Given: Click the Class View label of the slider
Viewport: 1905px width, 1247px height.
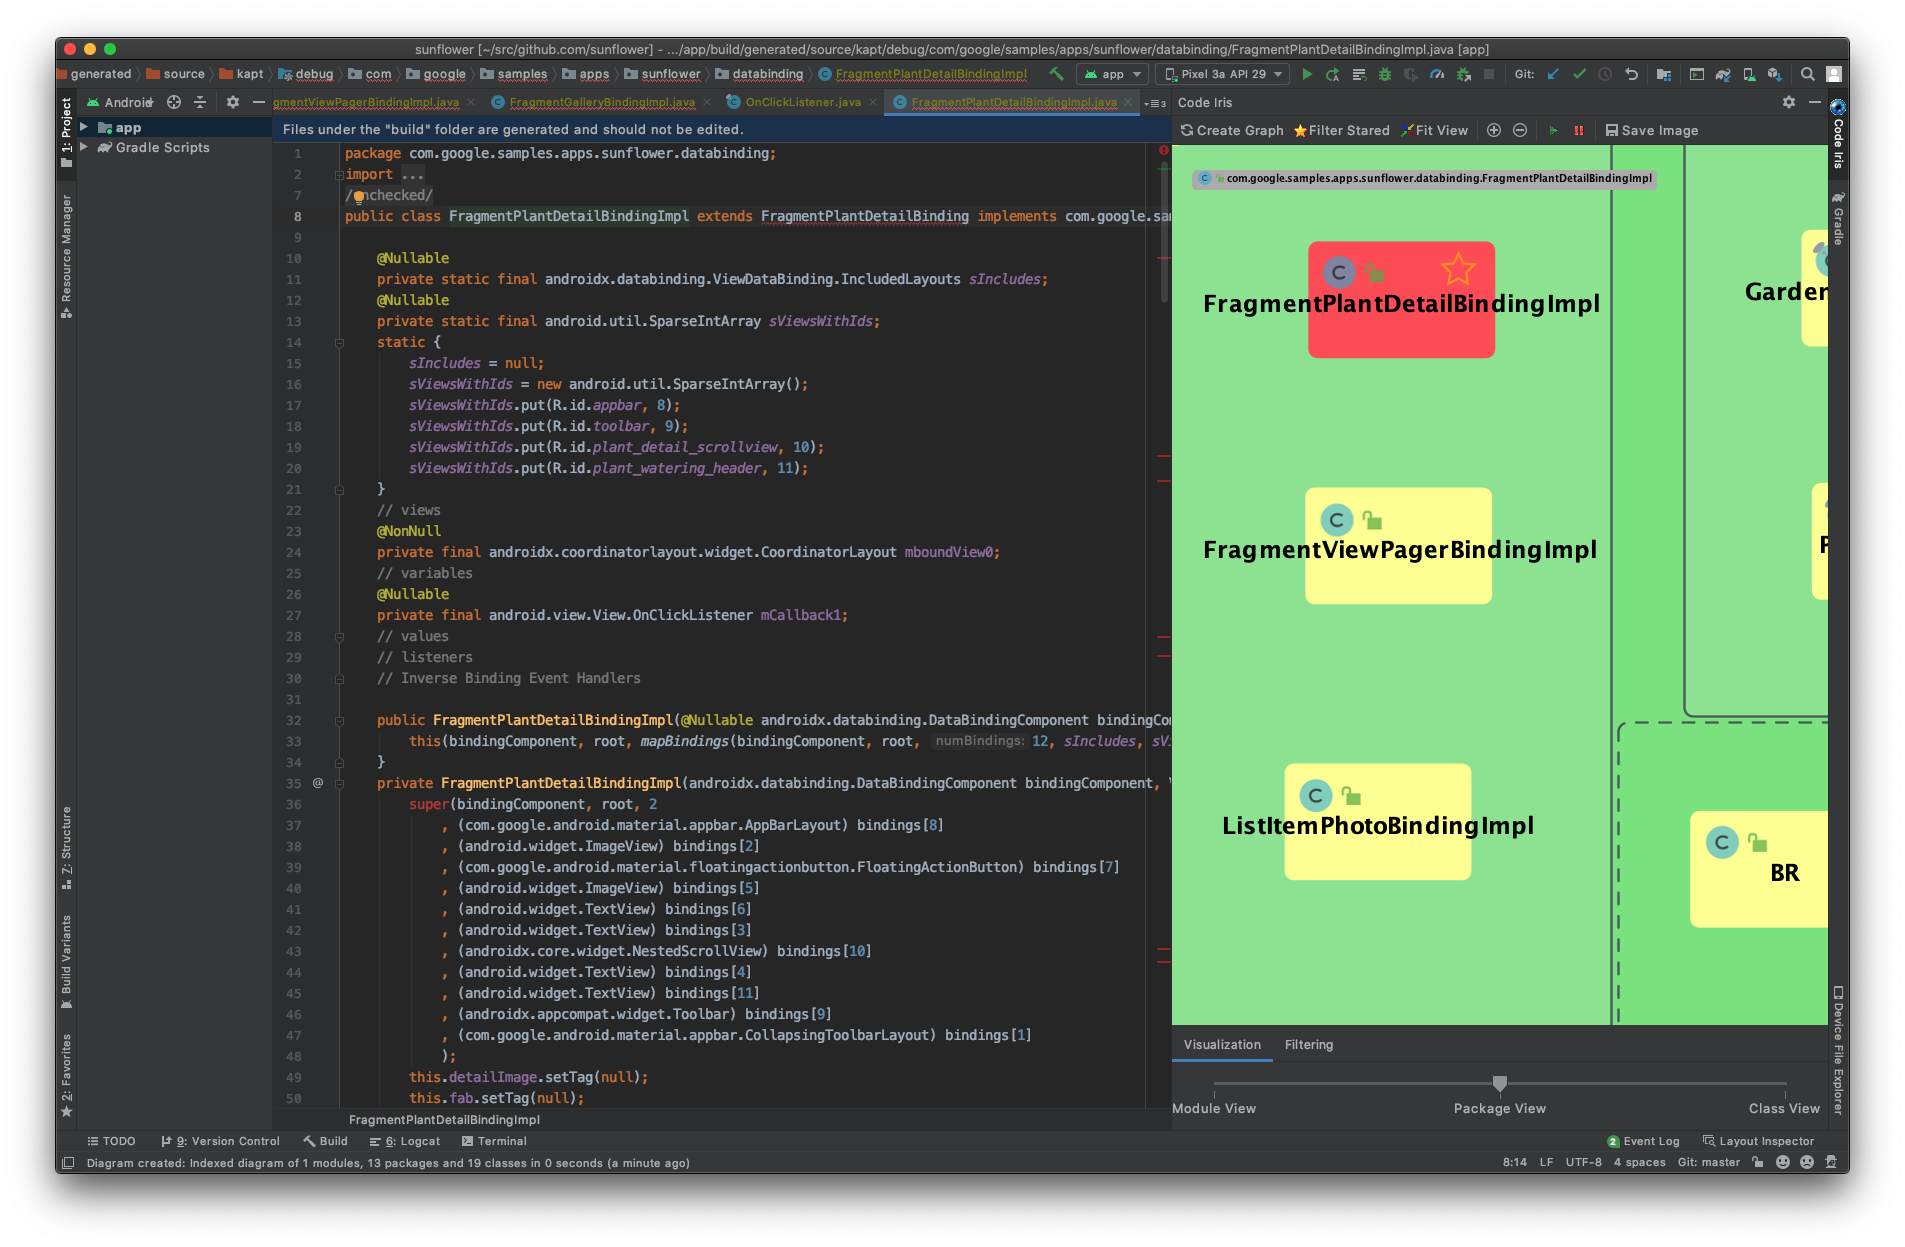Looking at the screenshot, I should coord(1784,1108).
